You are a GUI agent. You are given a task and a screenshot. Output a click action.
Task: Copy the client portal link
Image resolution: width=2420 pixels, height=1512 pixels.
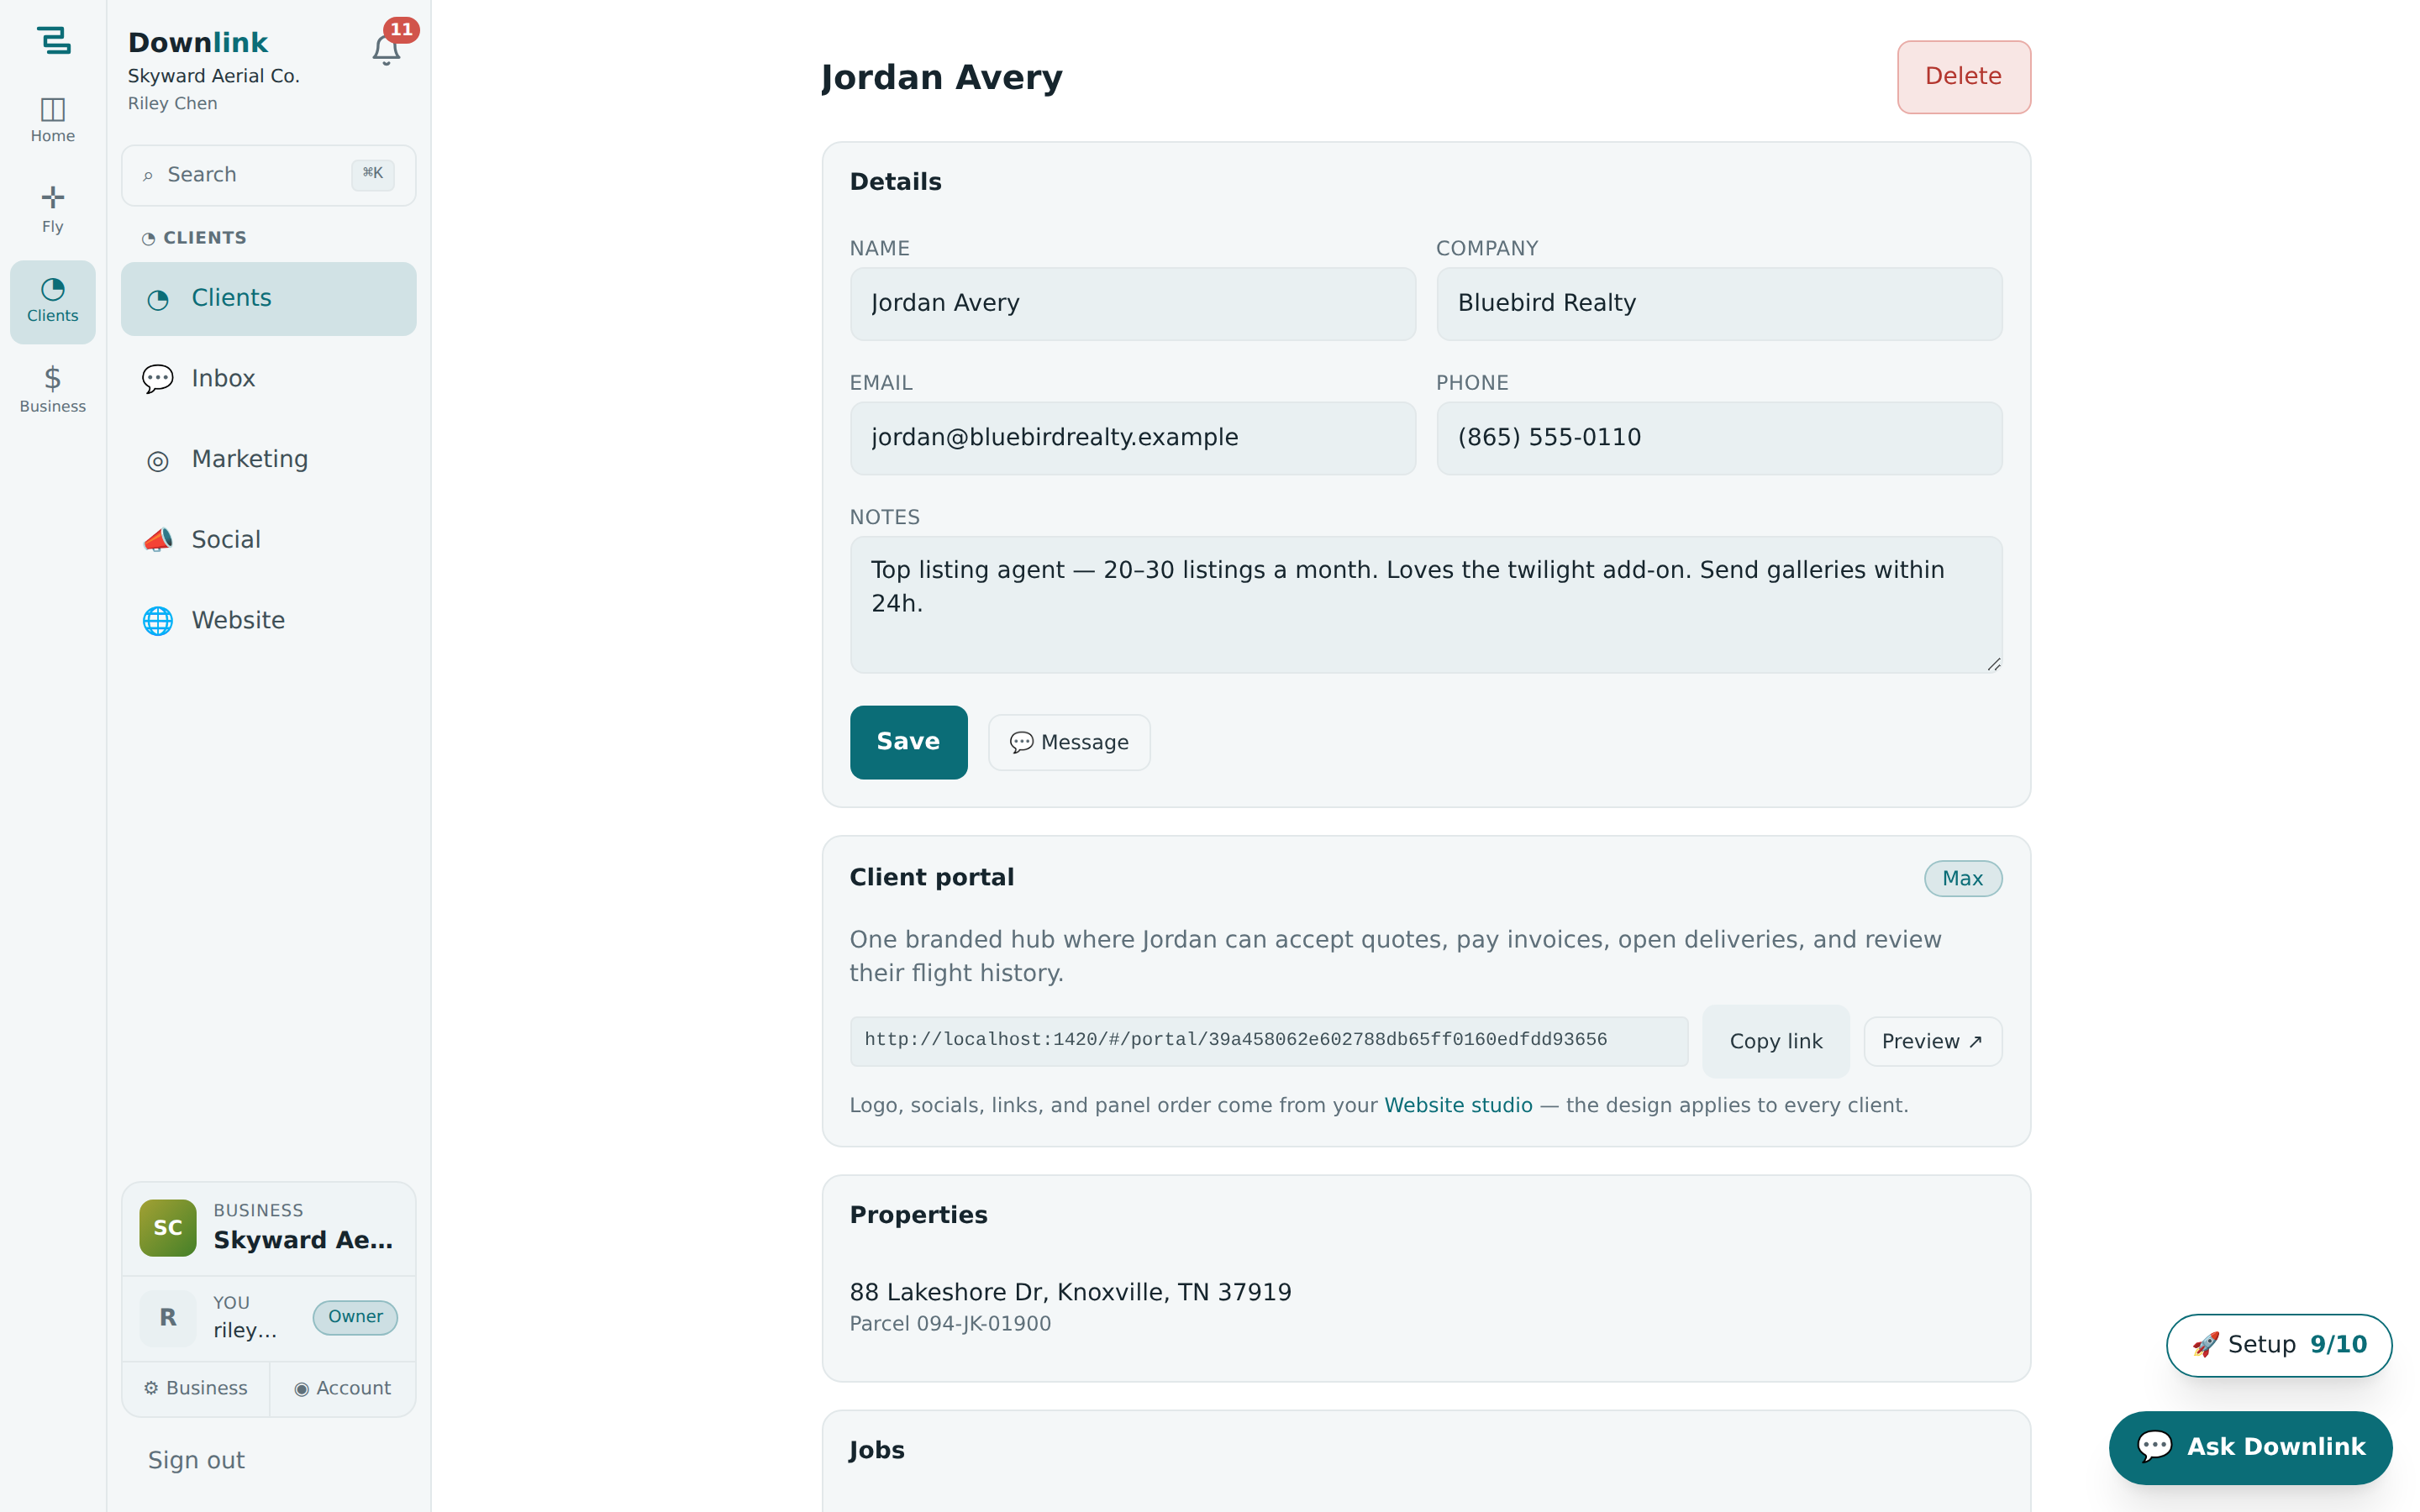1776,1042
